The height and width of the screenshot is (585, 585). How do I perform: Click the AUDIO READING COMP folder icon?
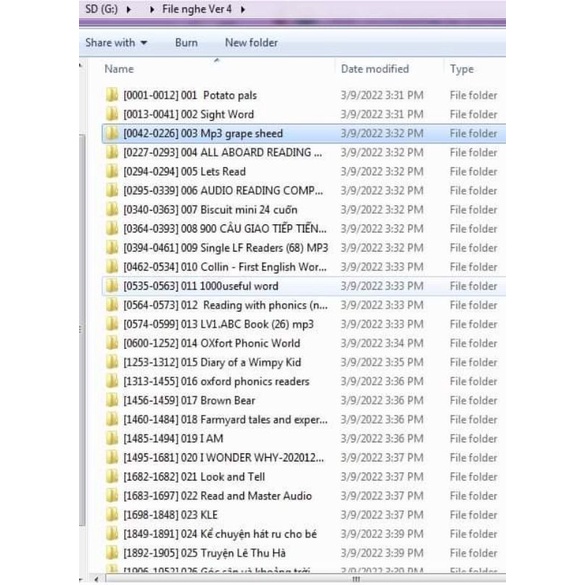click(112, 191)
